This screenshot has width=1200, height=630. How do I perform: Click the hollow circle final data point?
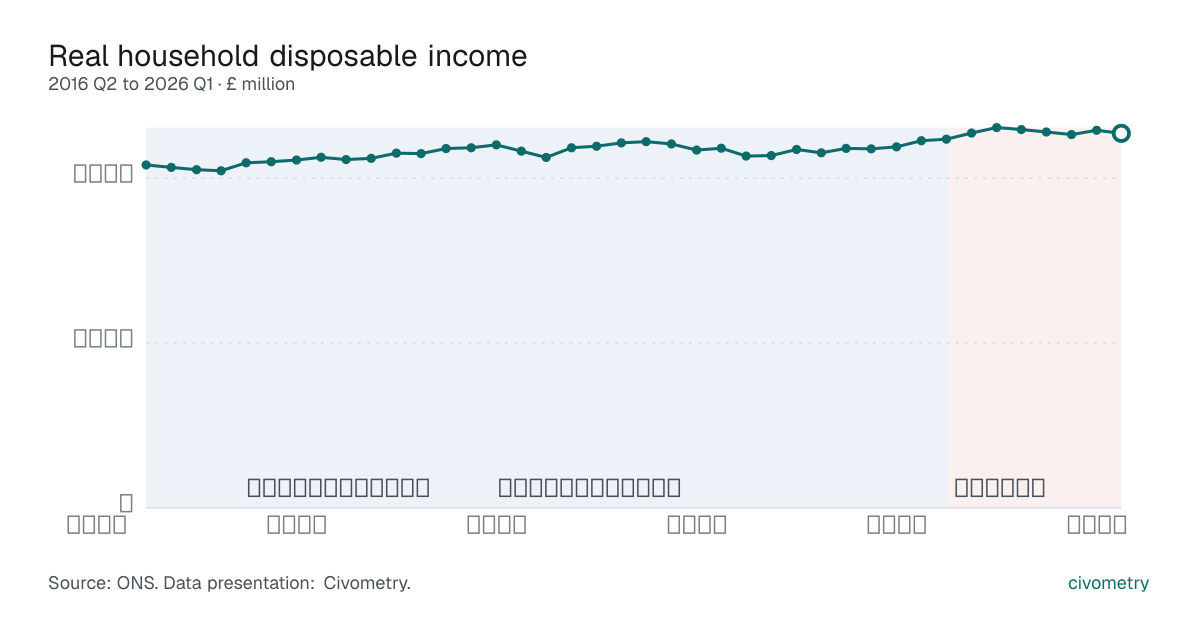1121,133
